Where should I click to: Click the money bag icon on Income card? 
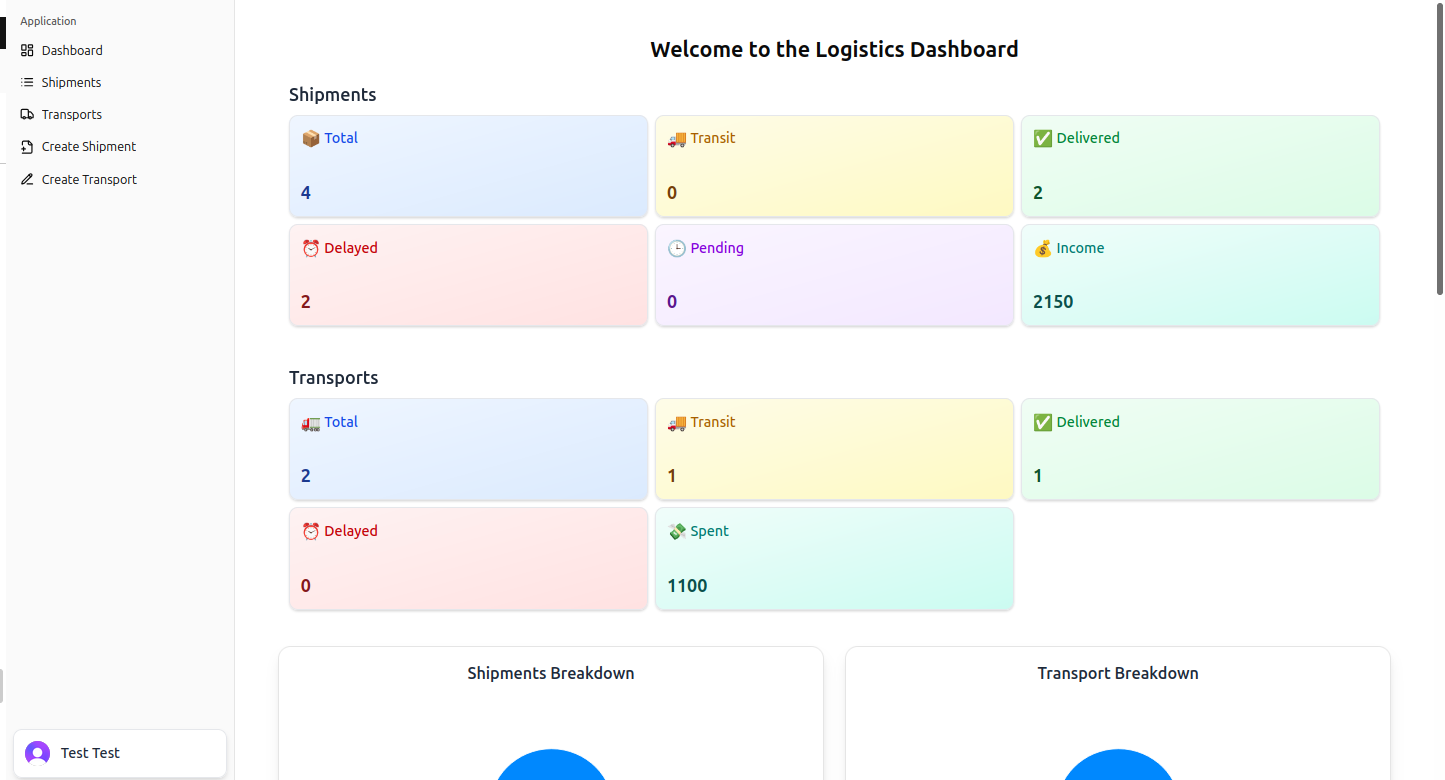(x=1042, y=247)
